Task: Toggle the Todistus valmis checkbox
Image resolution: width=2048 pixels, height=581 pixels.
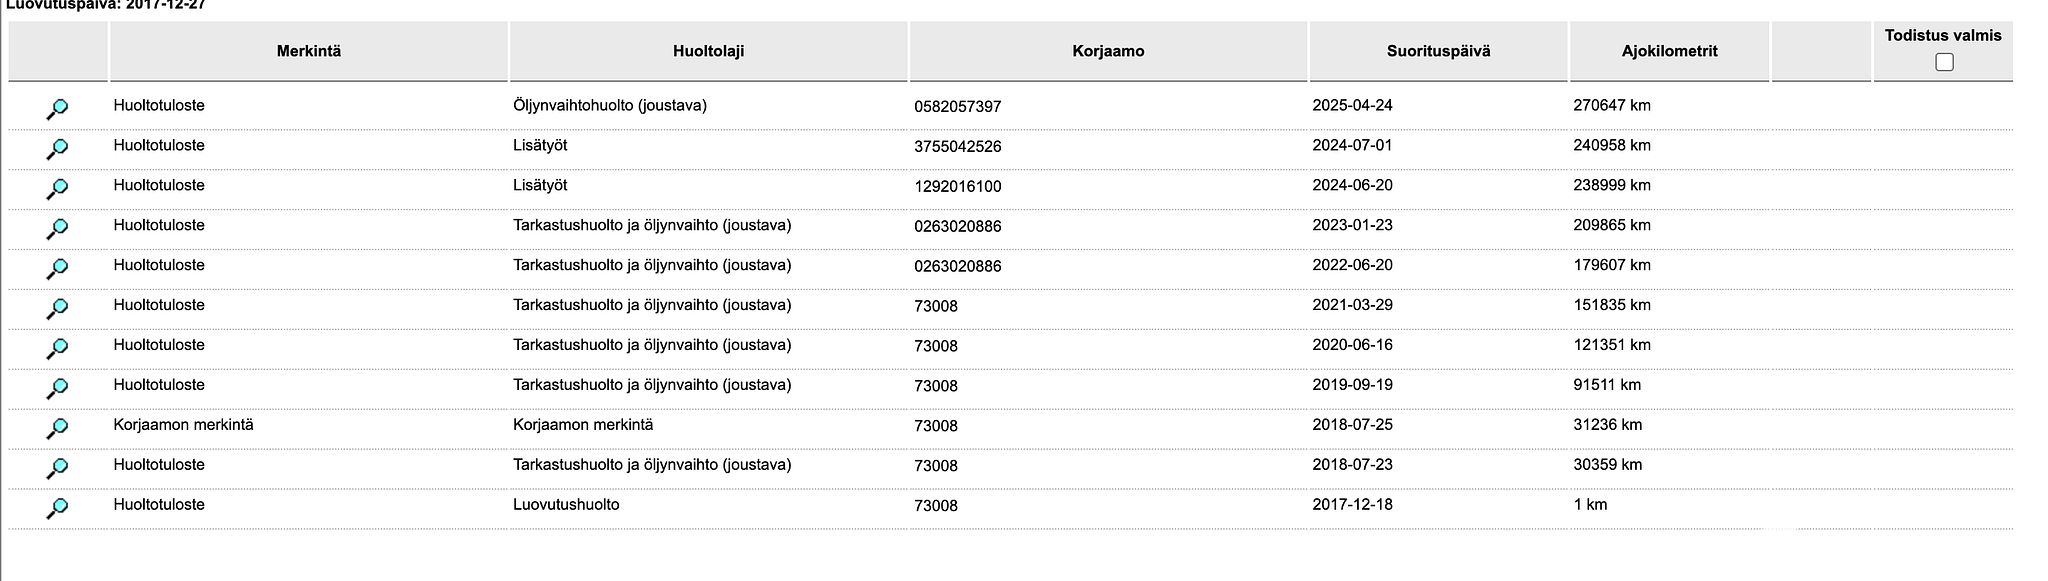Action: pos(1944,62)
